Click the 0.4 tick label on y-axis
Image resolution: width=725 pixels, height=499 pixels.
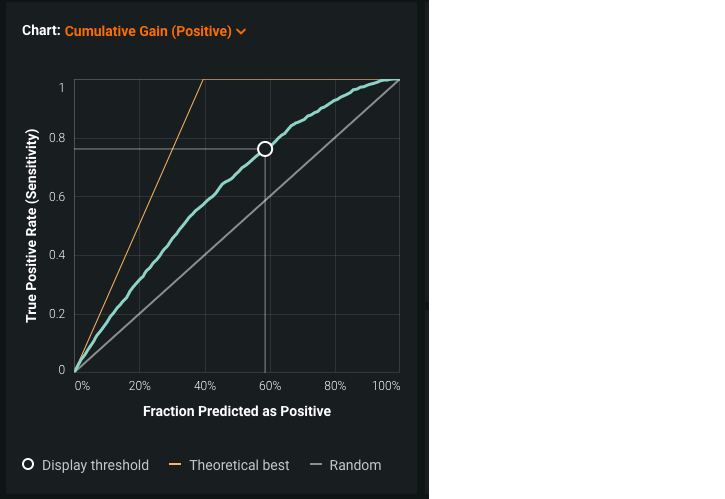tap(56, 255)
